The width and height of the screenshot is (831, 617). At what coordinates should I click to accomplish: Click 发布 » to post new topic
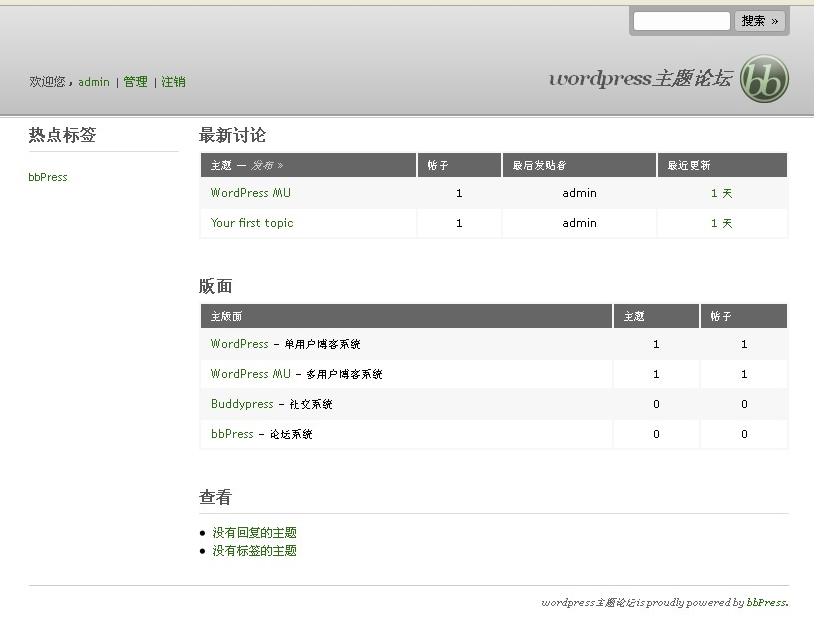click(x=267, y=166)
